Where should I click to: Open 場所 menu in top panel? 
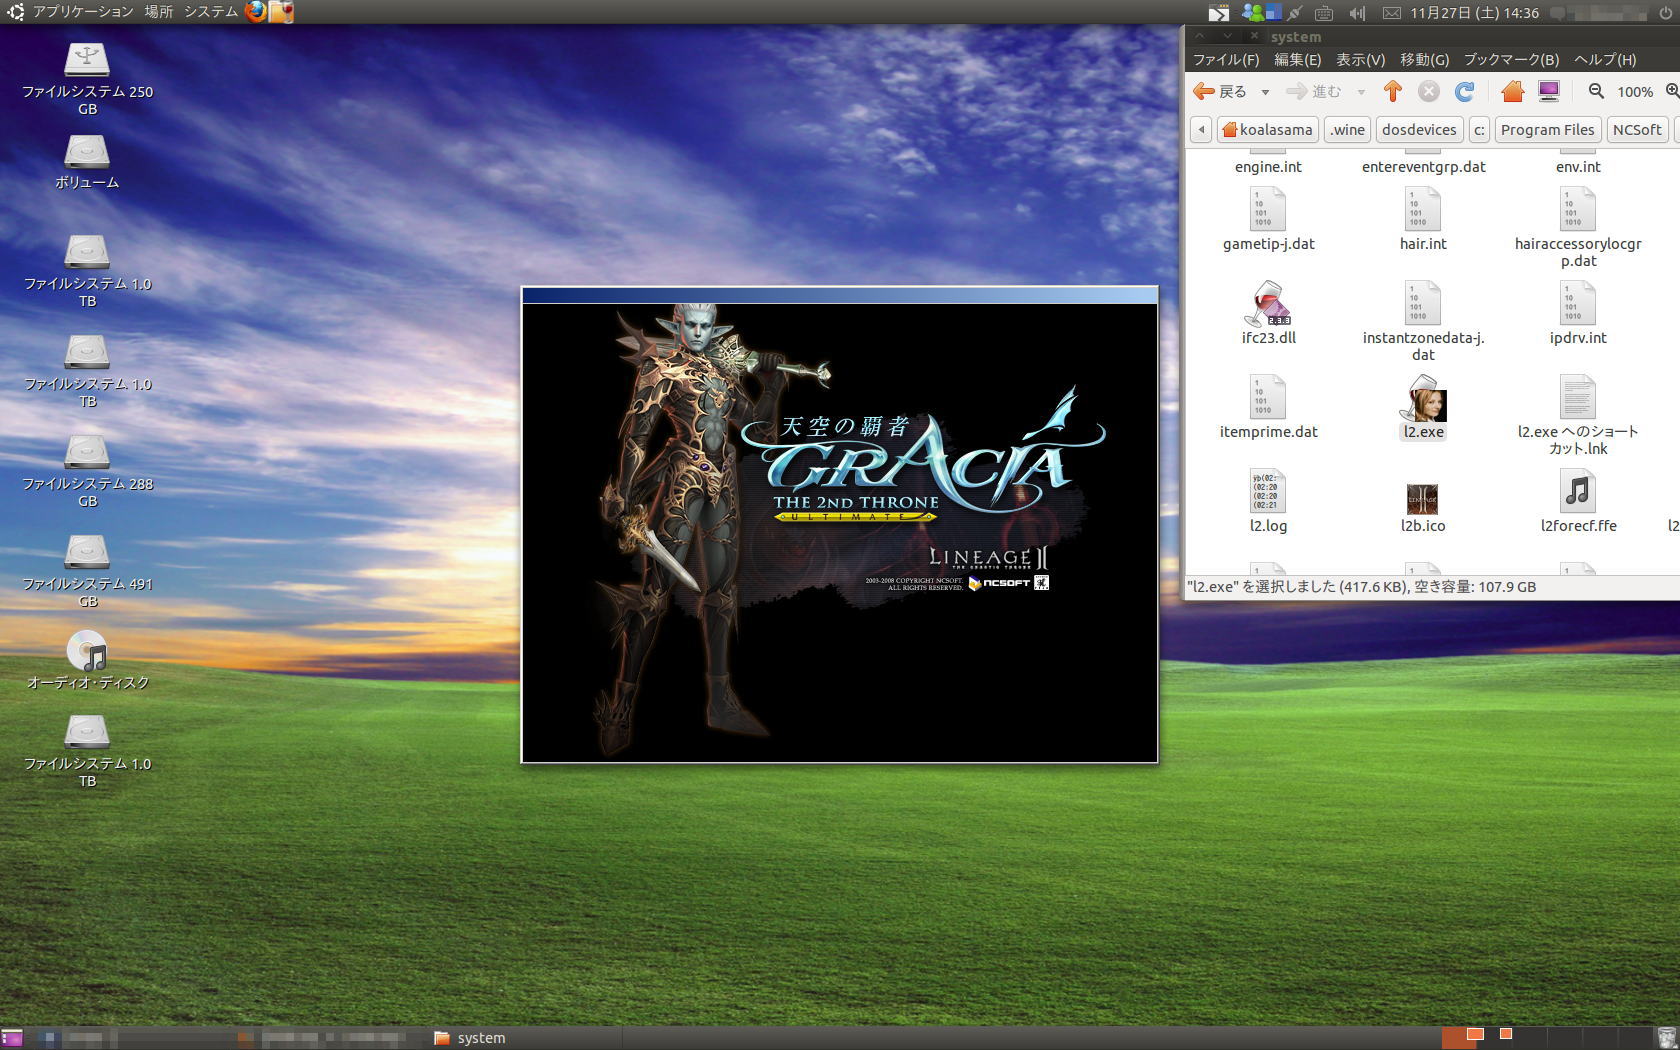(158, 11)
